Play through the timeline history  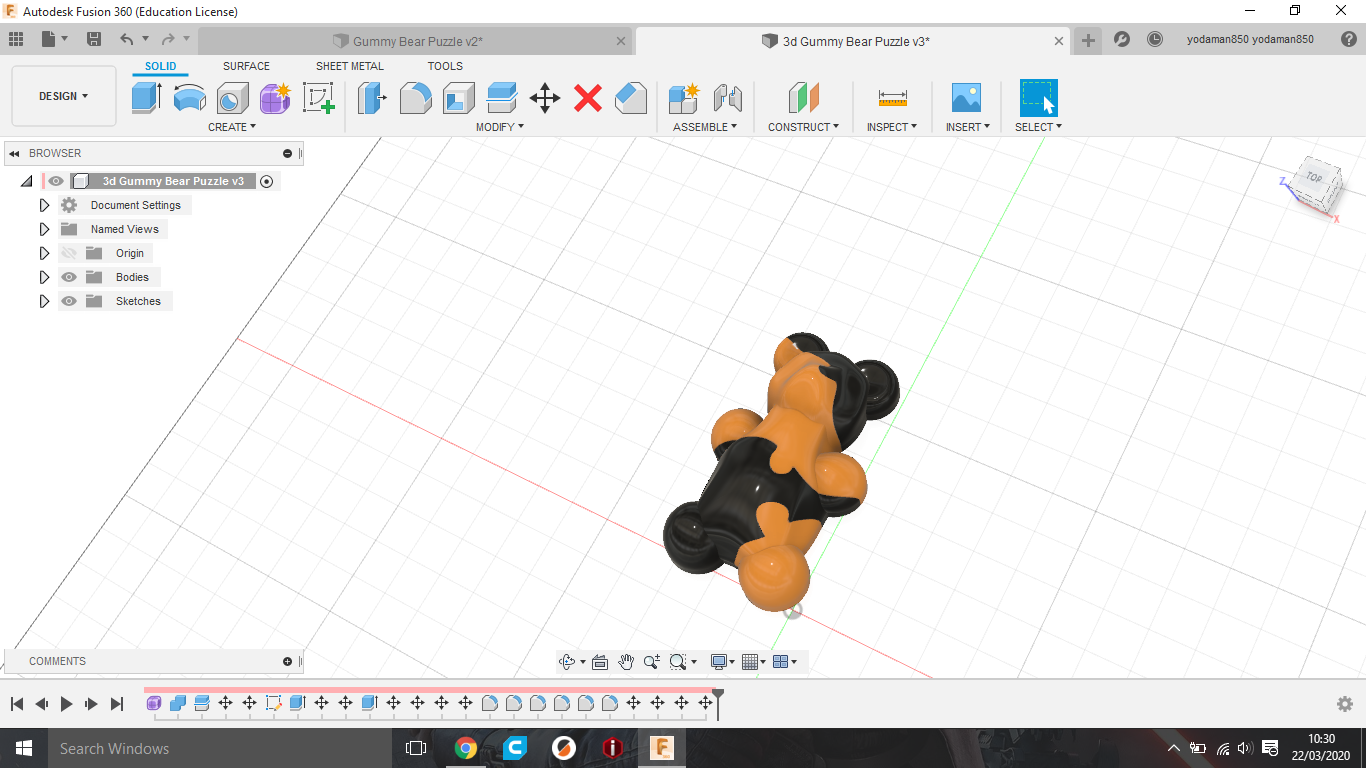(65, 703)
